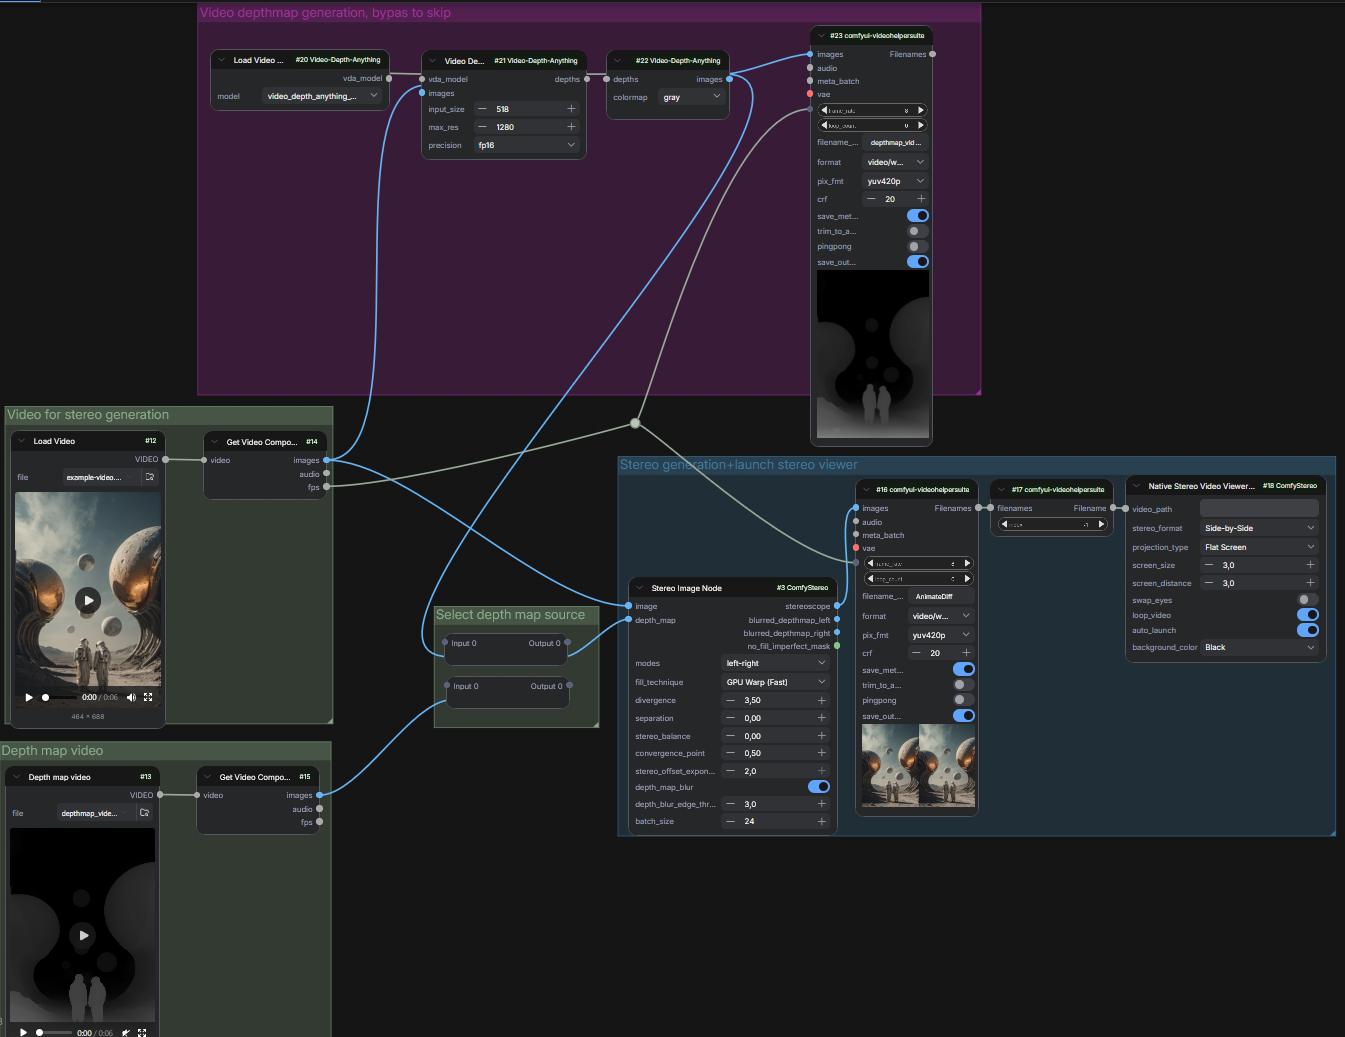Click depth map preview thumbnail in node #23
This screenshot has height=1037, width=1345.
[x=872, y=354]
